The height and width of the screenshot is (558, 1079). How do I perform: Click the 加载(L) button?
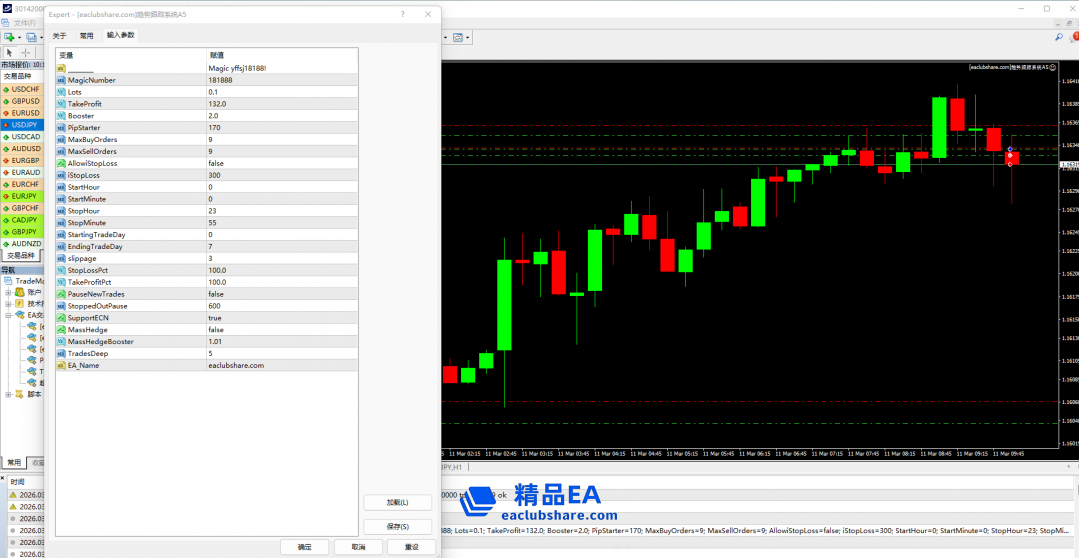(x=398, y=502)
